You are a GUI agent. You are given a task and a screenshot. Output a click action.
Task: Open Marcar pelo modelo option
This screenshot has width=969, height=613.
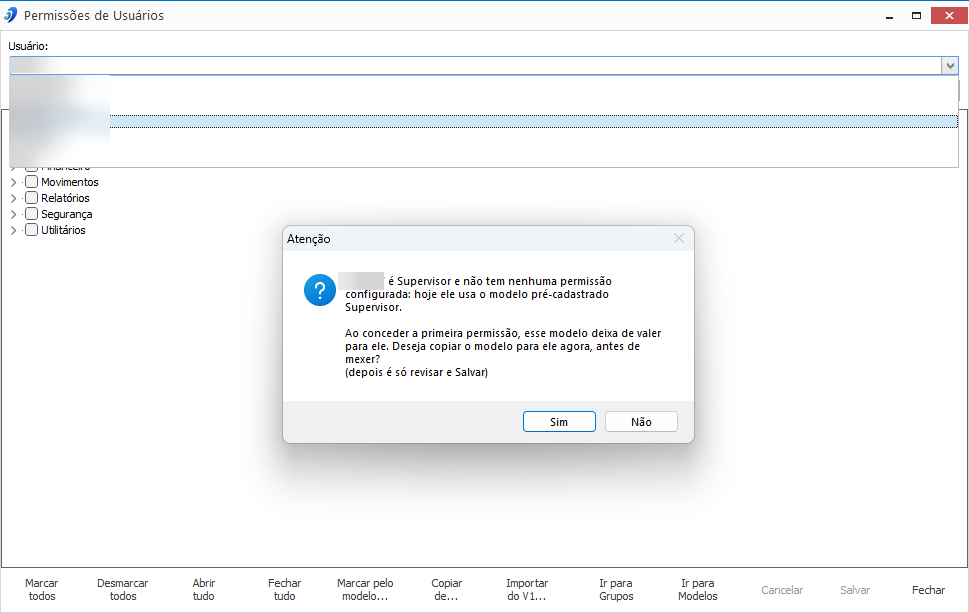pos(365,590)
